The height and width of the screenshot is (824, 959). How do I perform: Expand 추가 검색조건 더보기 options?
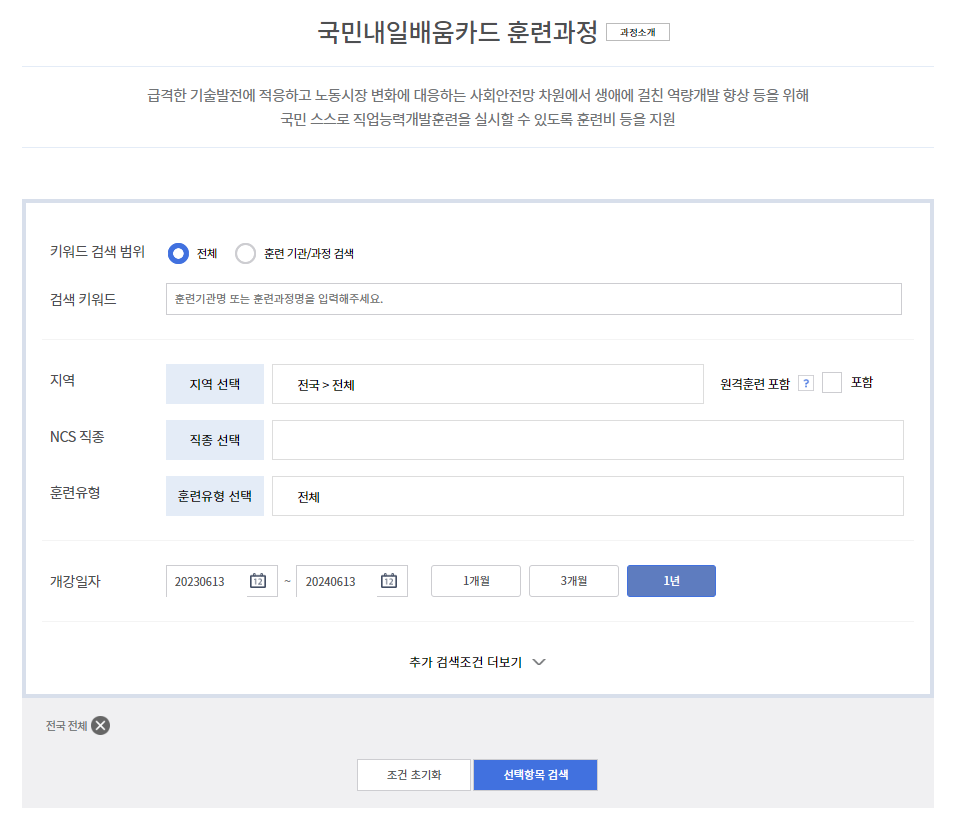tap(478, 661)
